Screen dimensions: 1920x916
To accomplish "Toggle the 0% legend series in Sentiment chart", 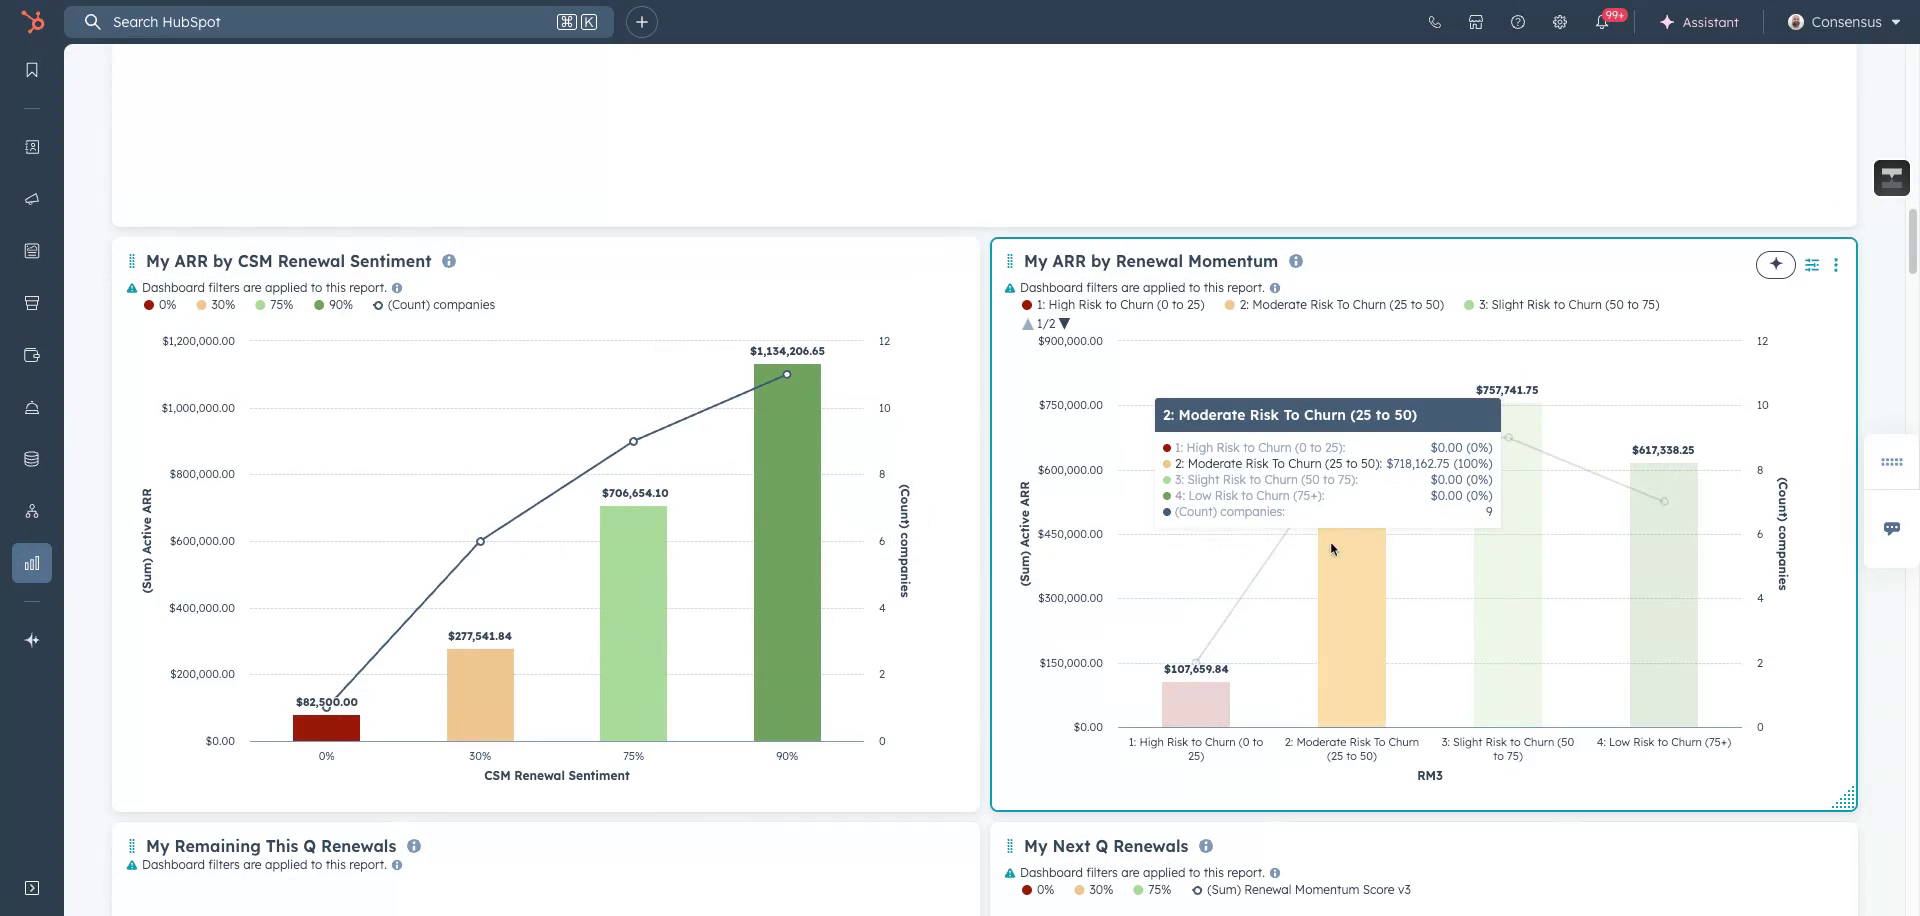I will click(160, 305).
